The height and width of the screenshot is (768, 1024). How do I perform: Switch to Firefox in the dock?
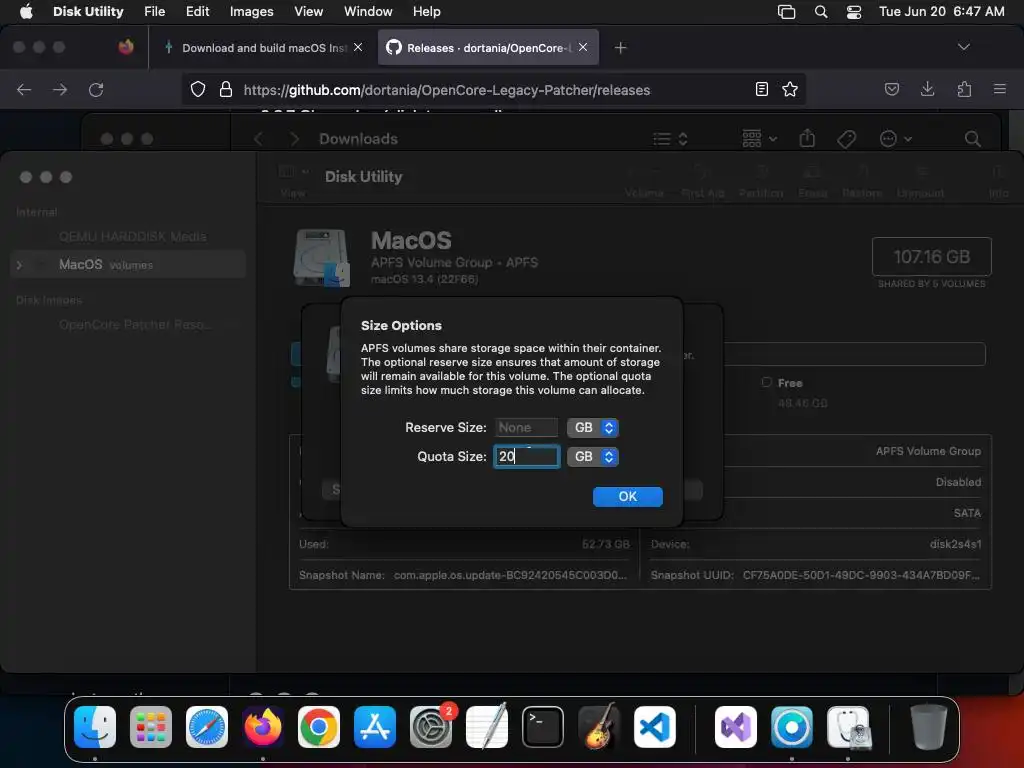263,727
